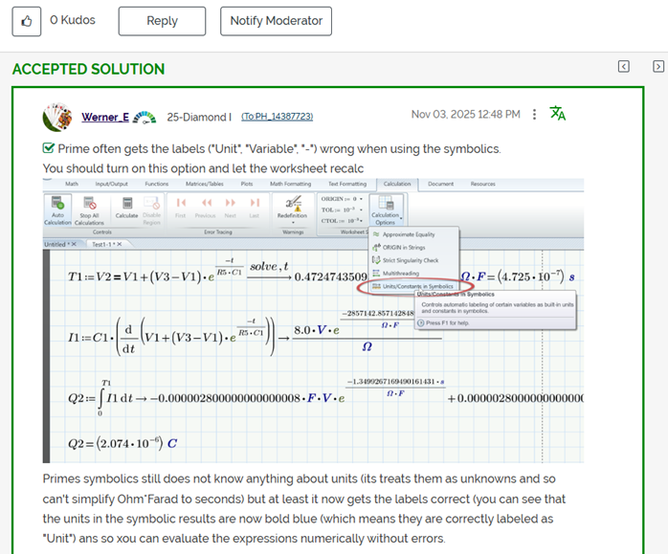This screenshot has width=668, height=554.
Task: Click the Kudos thumbs-up icon
Action: pyautogui.click(x=26, y=20)
